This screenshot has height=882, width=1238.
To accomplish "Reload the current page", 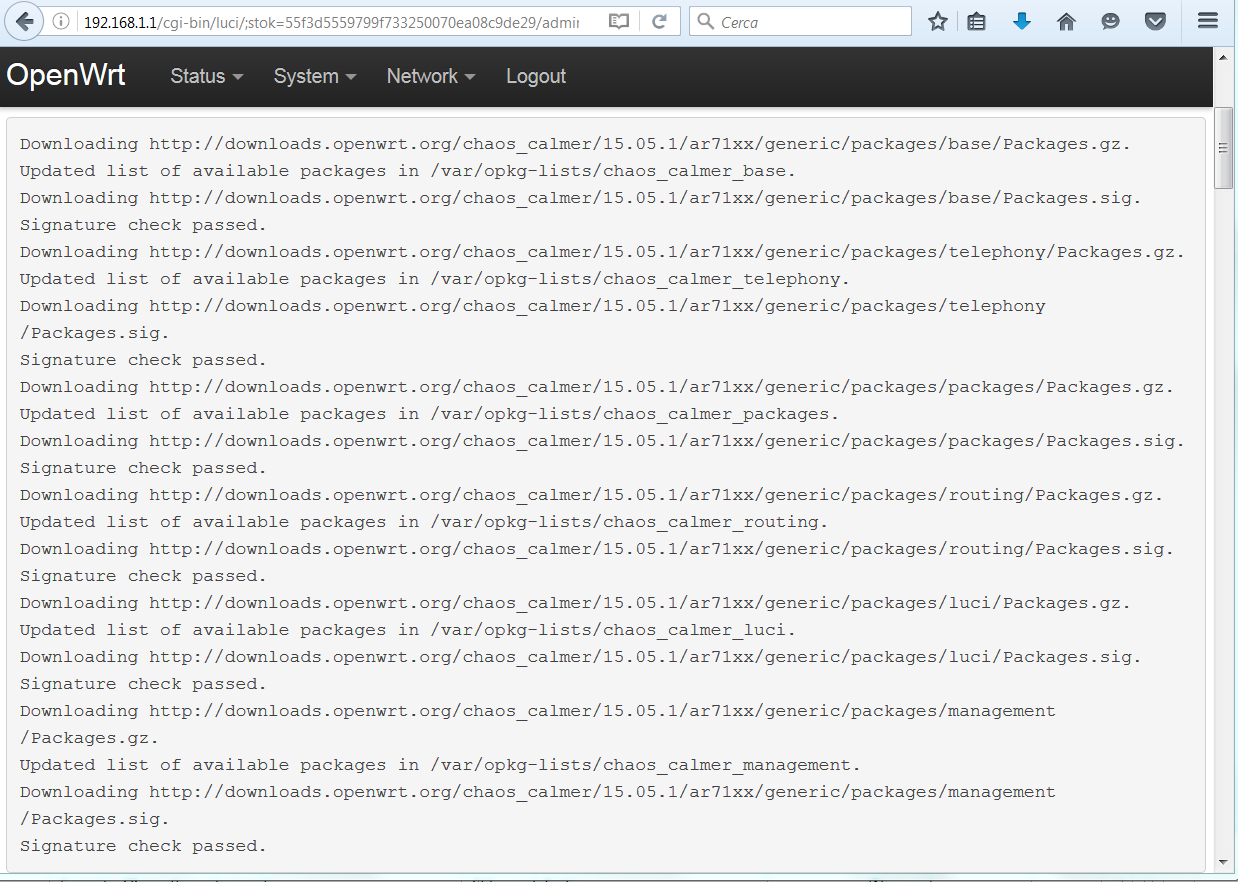I will click(x=659, y=21).
